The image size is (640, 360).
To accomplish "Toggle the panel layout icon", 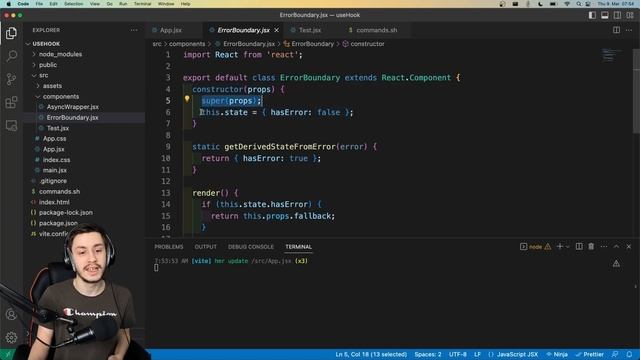I will [605, 15].
